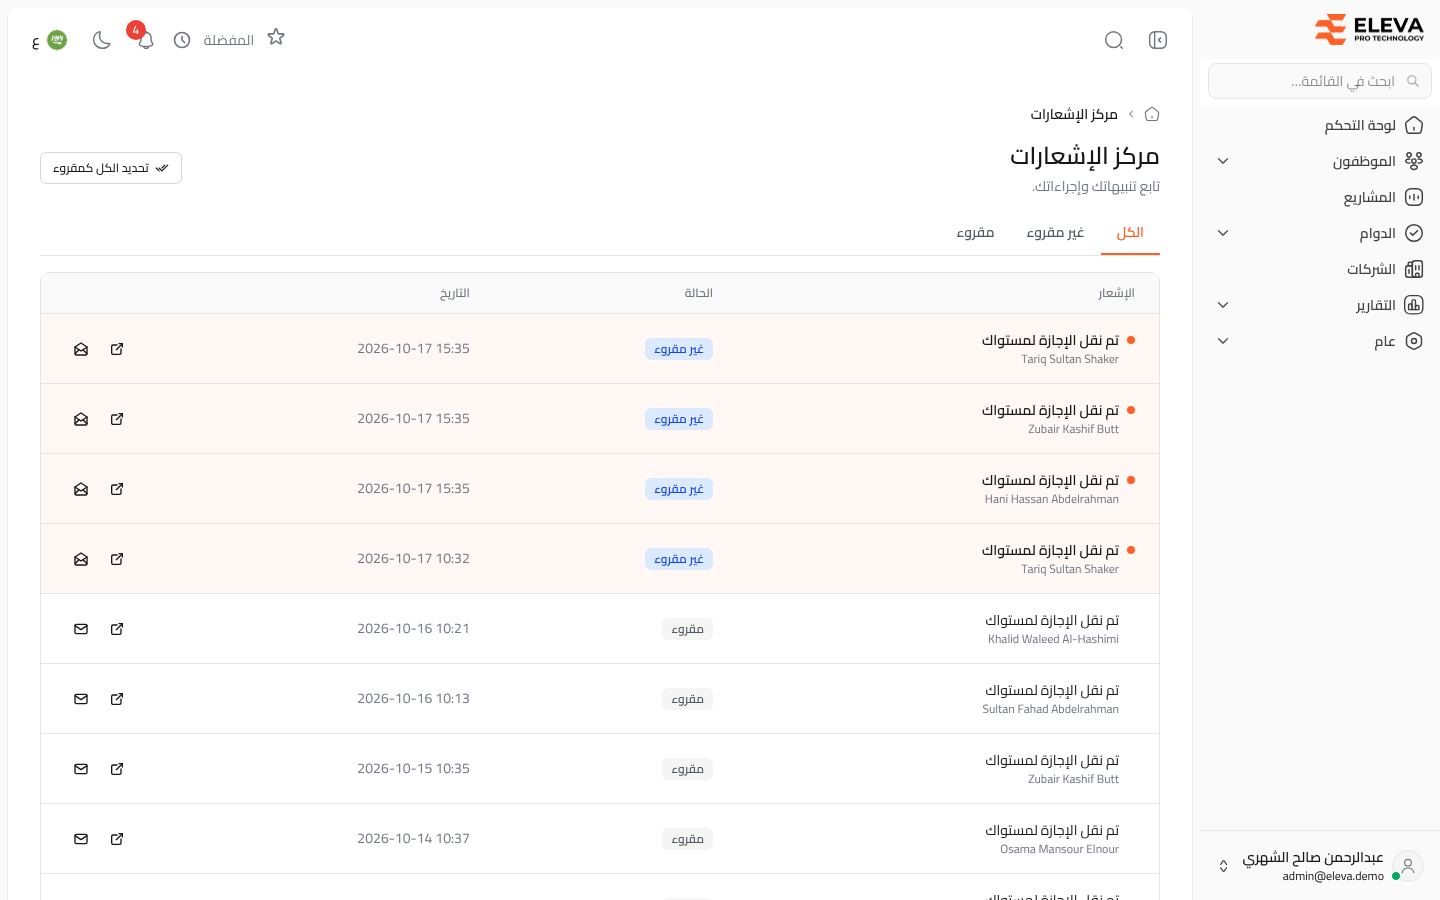Viewport: 1440px width, 900px height.
Task: Open الشركات in the sidebar
Action: click(x=1320, y=269)
